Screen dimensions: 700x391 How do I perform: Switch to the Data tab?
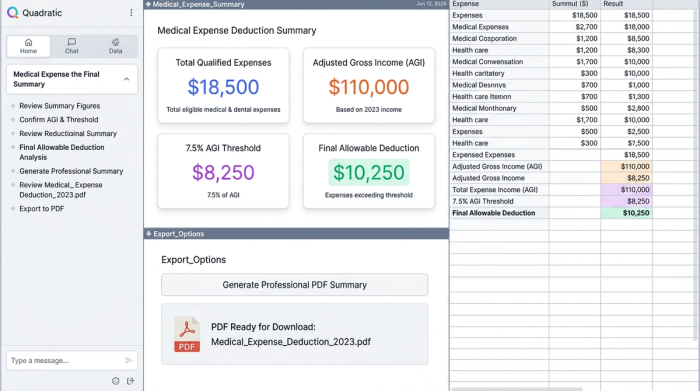(115, 46)
